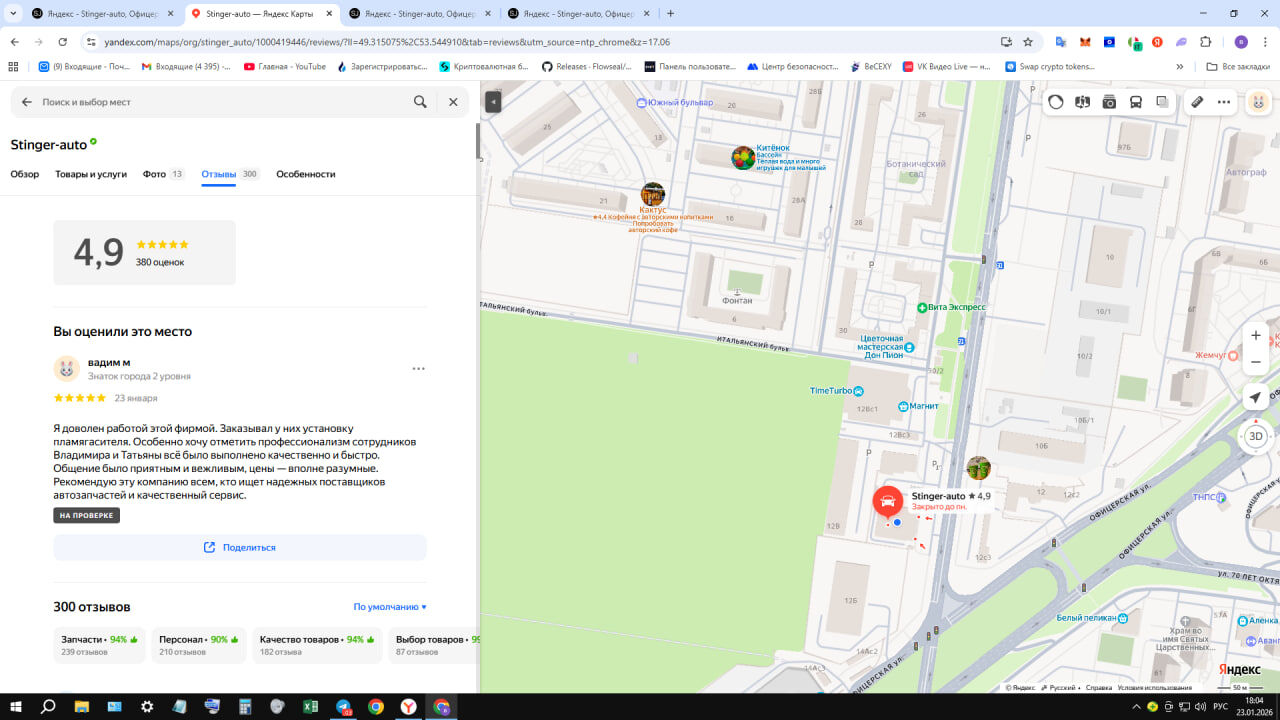Switch map to 3D view

point(1256,436)
